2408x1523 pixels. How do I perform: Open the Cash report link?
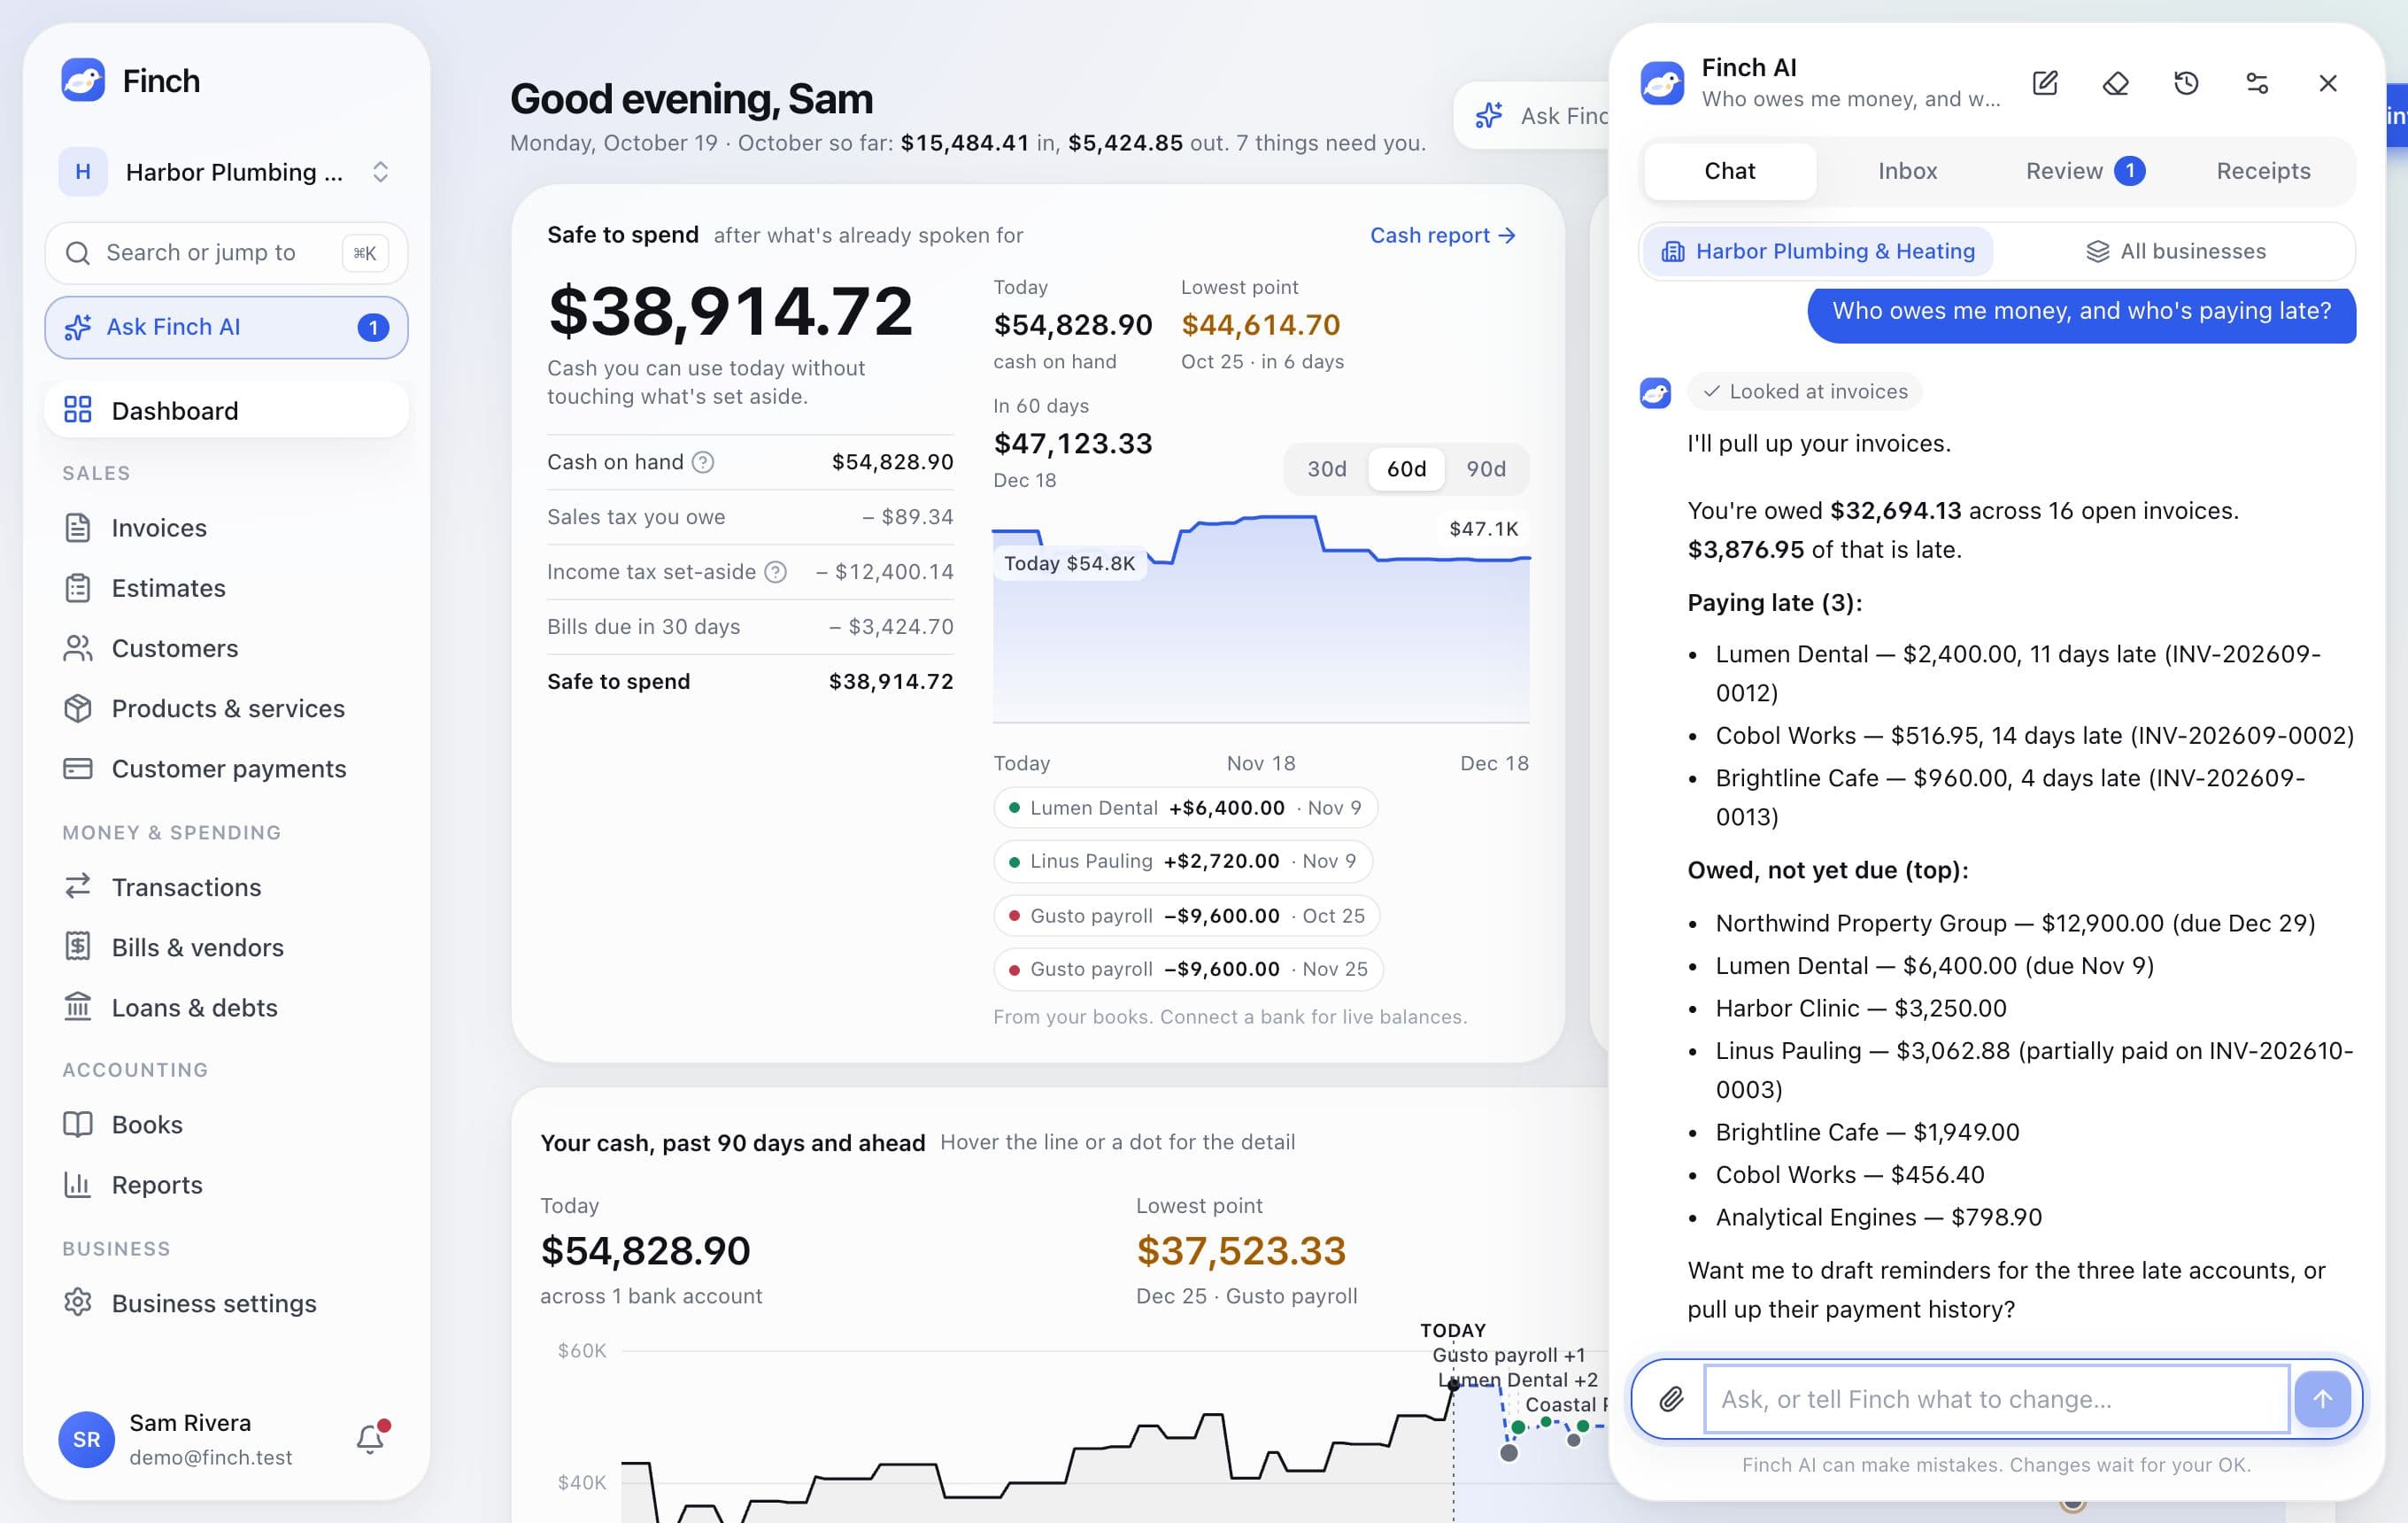1442,235
